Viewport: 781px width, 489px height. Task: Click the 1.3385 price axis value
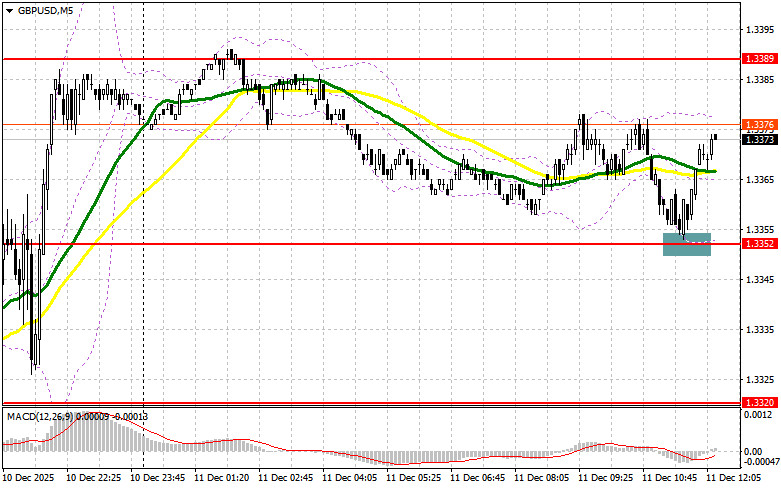[x=760, y=79]
